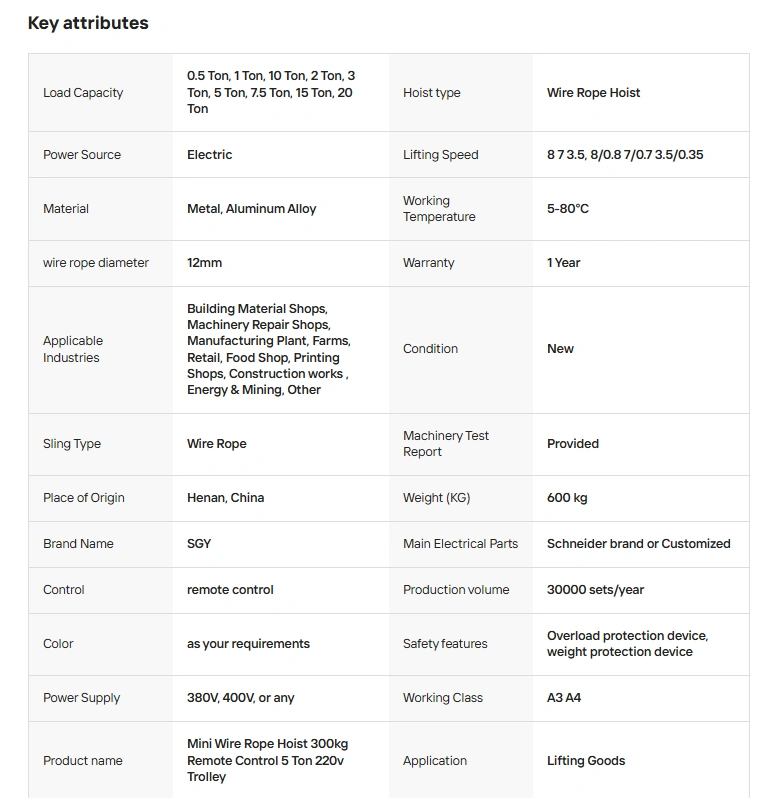Image resolution: width=769 pixels, height=798 pixels.
Task: Click the 5-80°C working temperature value
Action: (x=567, y=209)
